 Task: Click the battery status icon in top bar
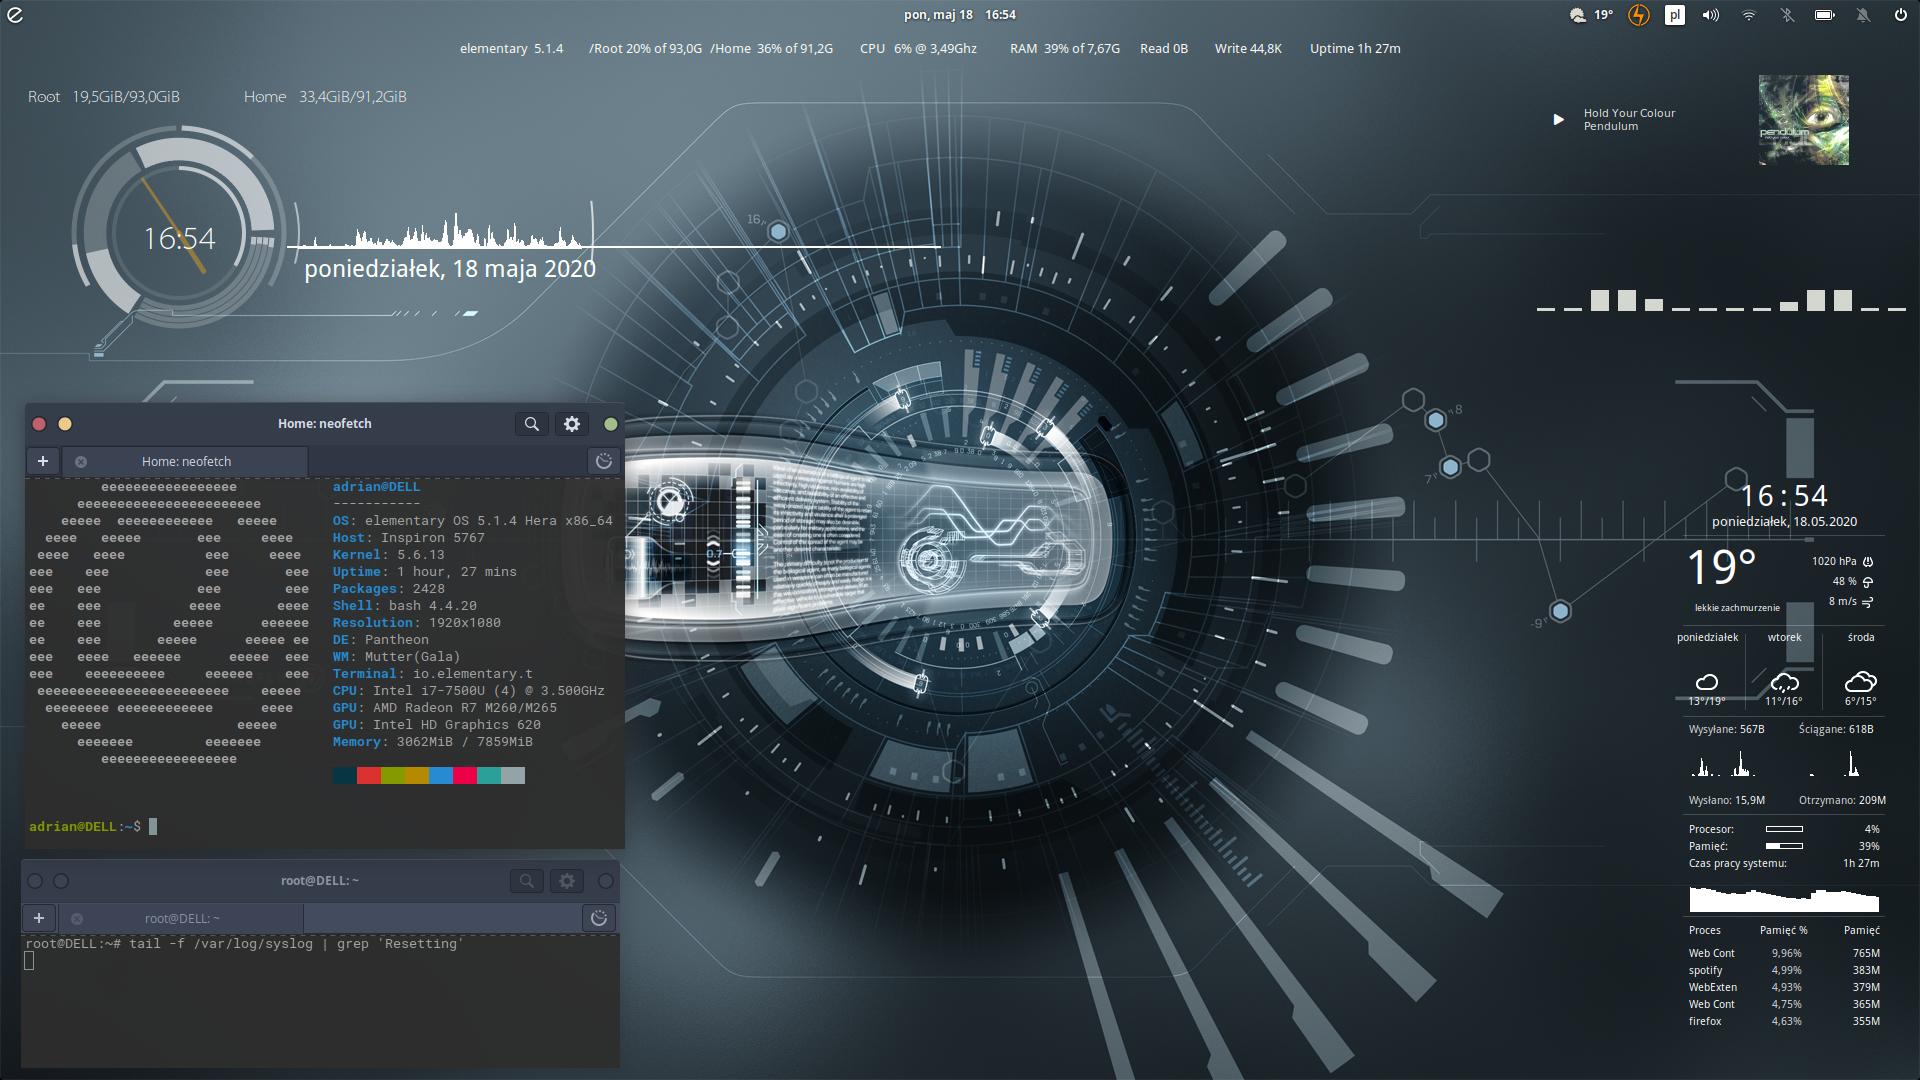click(x=1824, y=15)
